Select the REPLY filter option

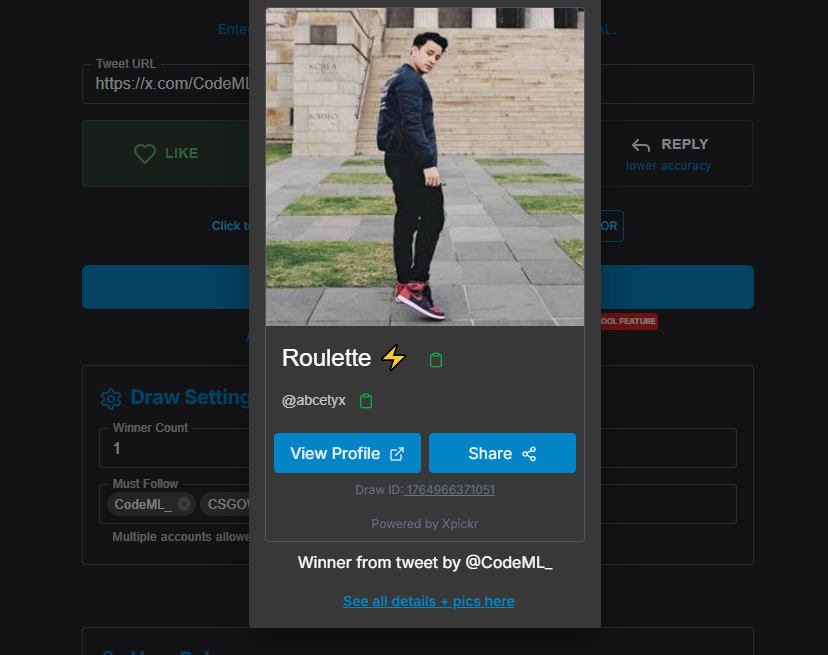click(677, 154)
